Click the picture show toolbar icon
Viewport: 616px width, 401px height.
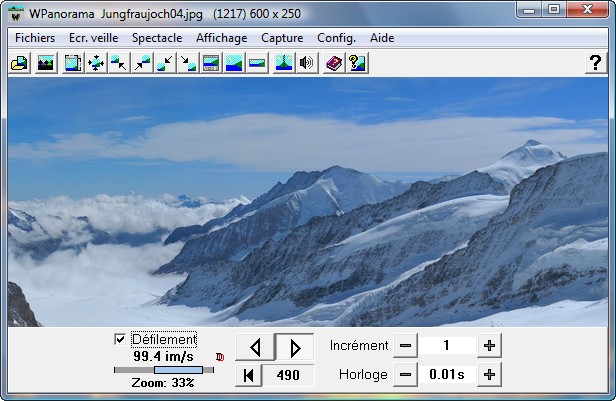pyautogui.click(x=46, y=63)
